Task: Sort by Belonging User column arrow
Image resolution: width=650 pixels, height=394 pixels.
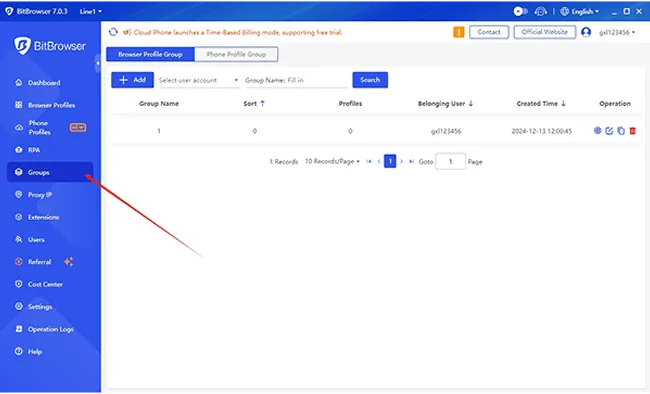Action: point(471,103)
